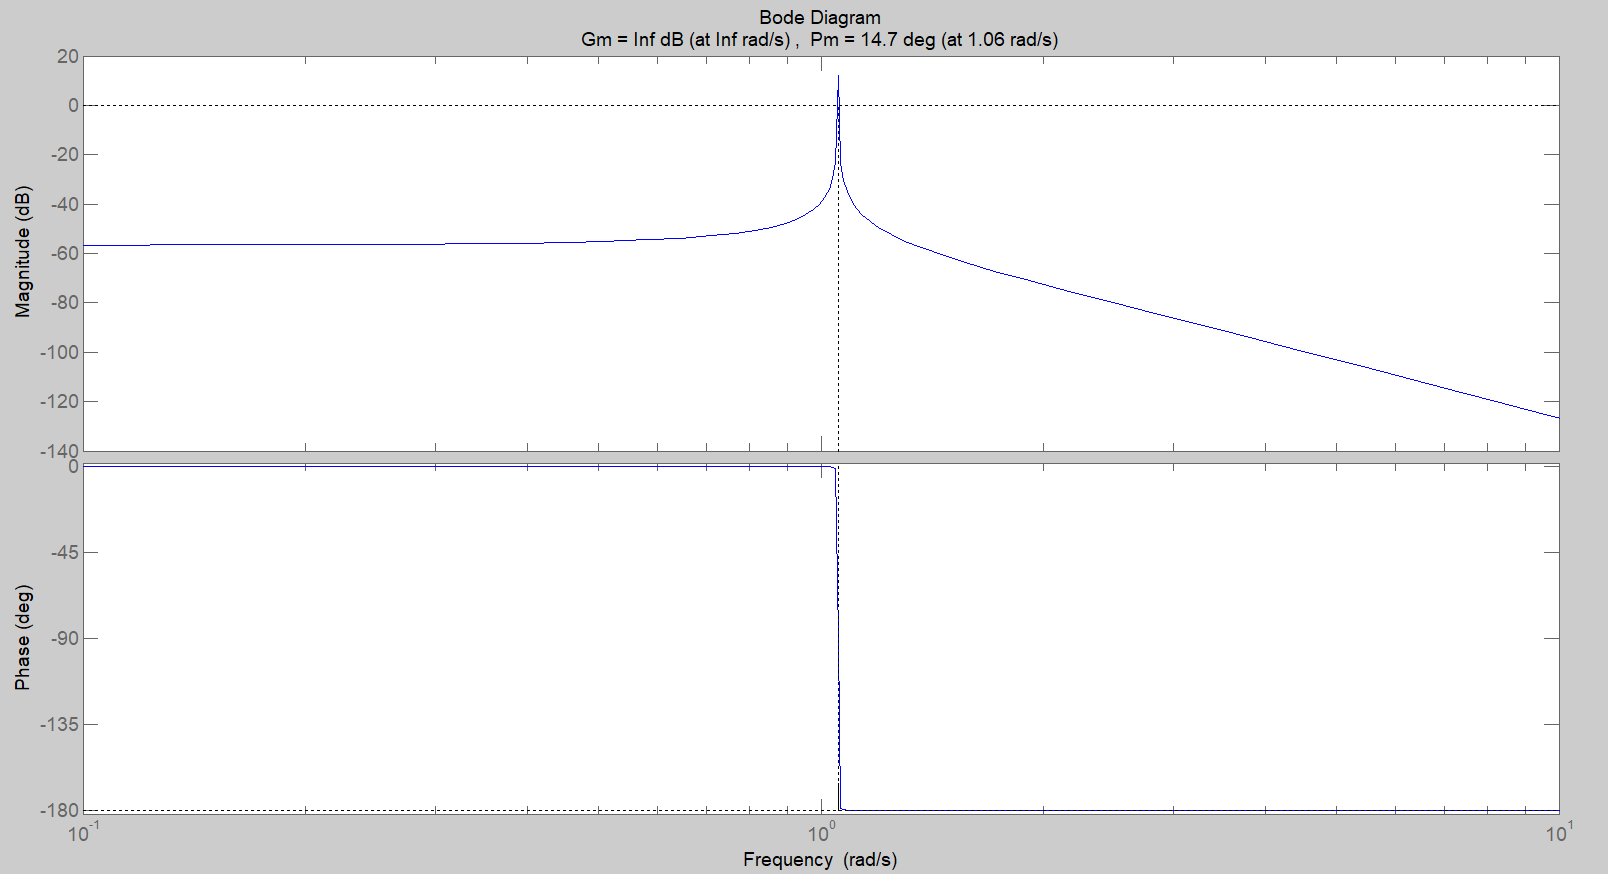
Task: Click the 'Magnitude (dB)' axis label
Action: [x=23, y=252]
